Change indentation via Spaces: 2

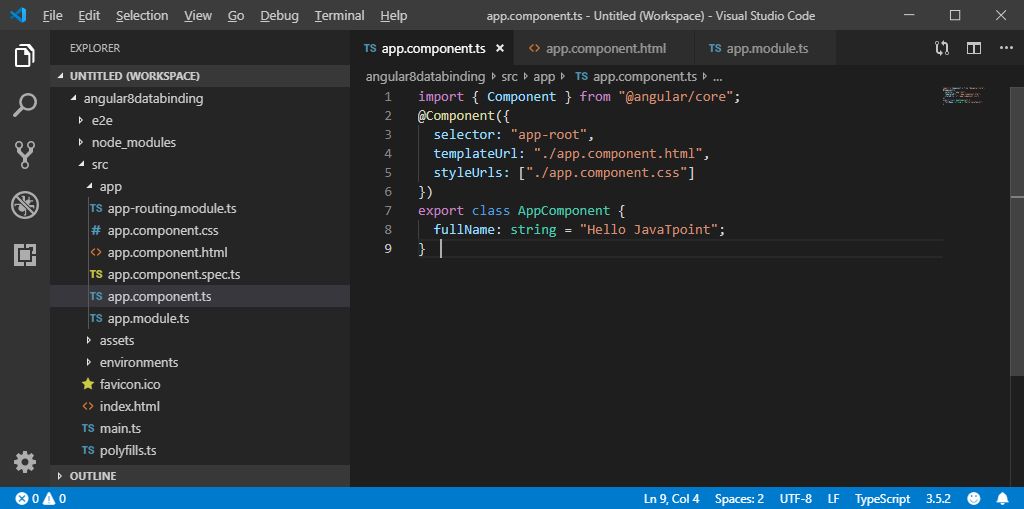[739, 499]
